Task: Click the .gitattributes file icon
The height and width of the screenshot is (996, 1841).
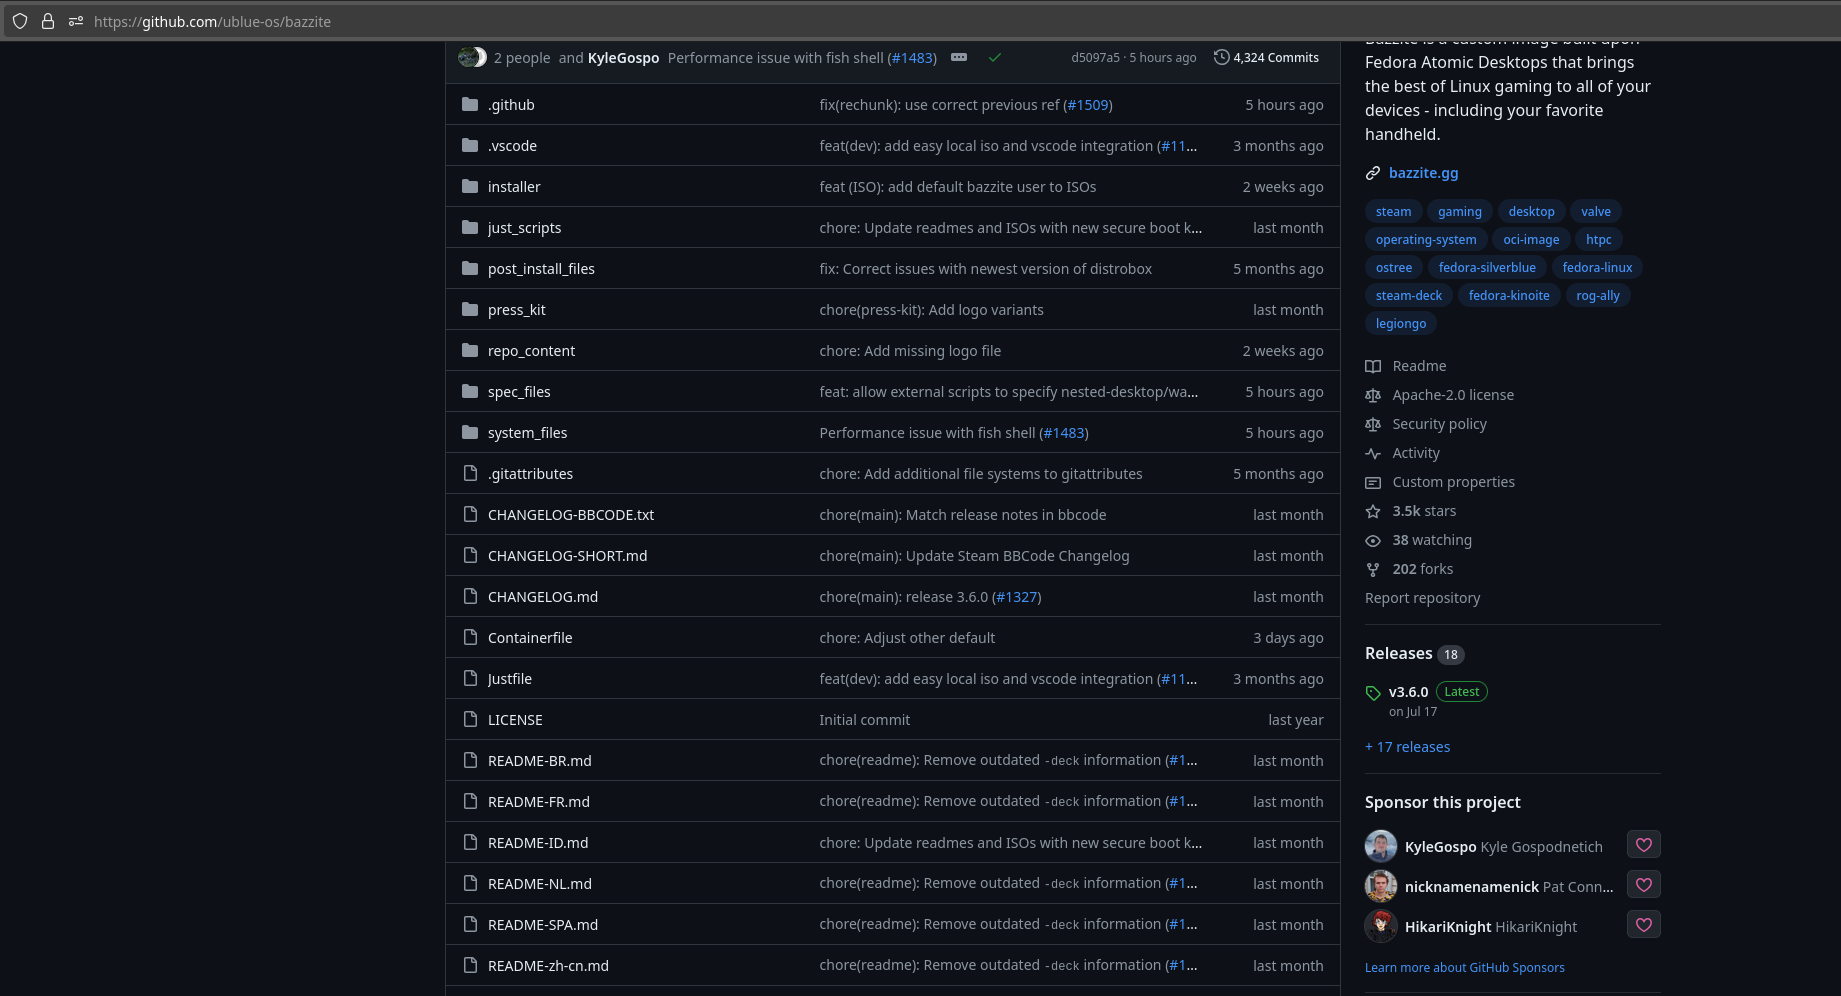Action: point(470,473)
